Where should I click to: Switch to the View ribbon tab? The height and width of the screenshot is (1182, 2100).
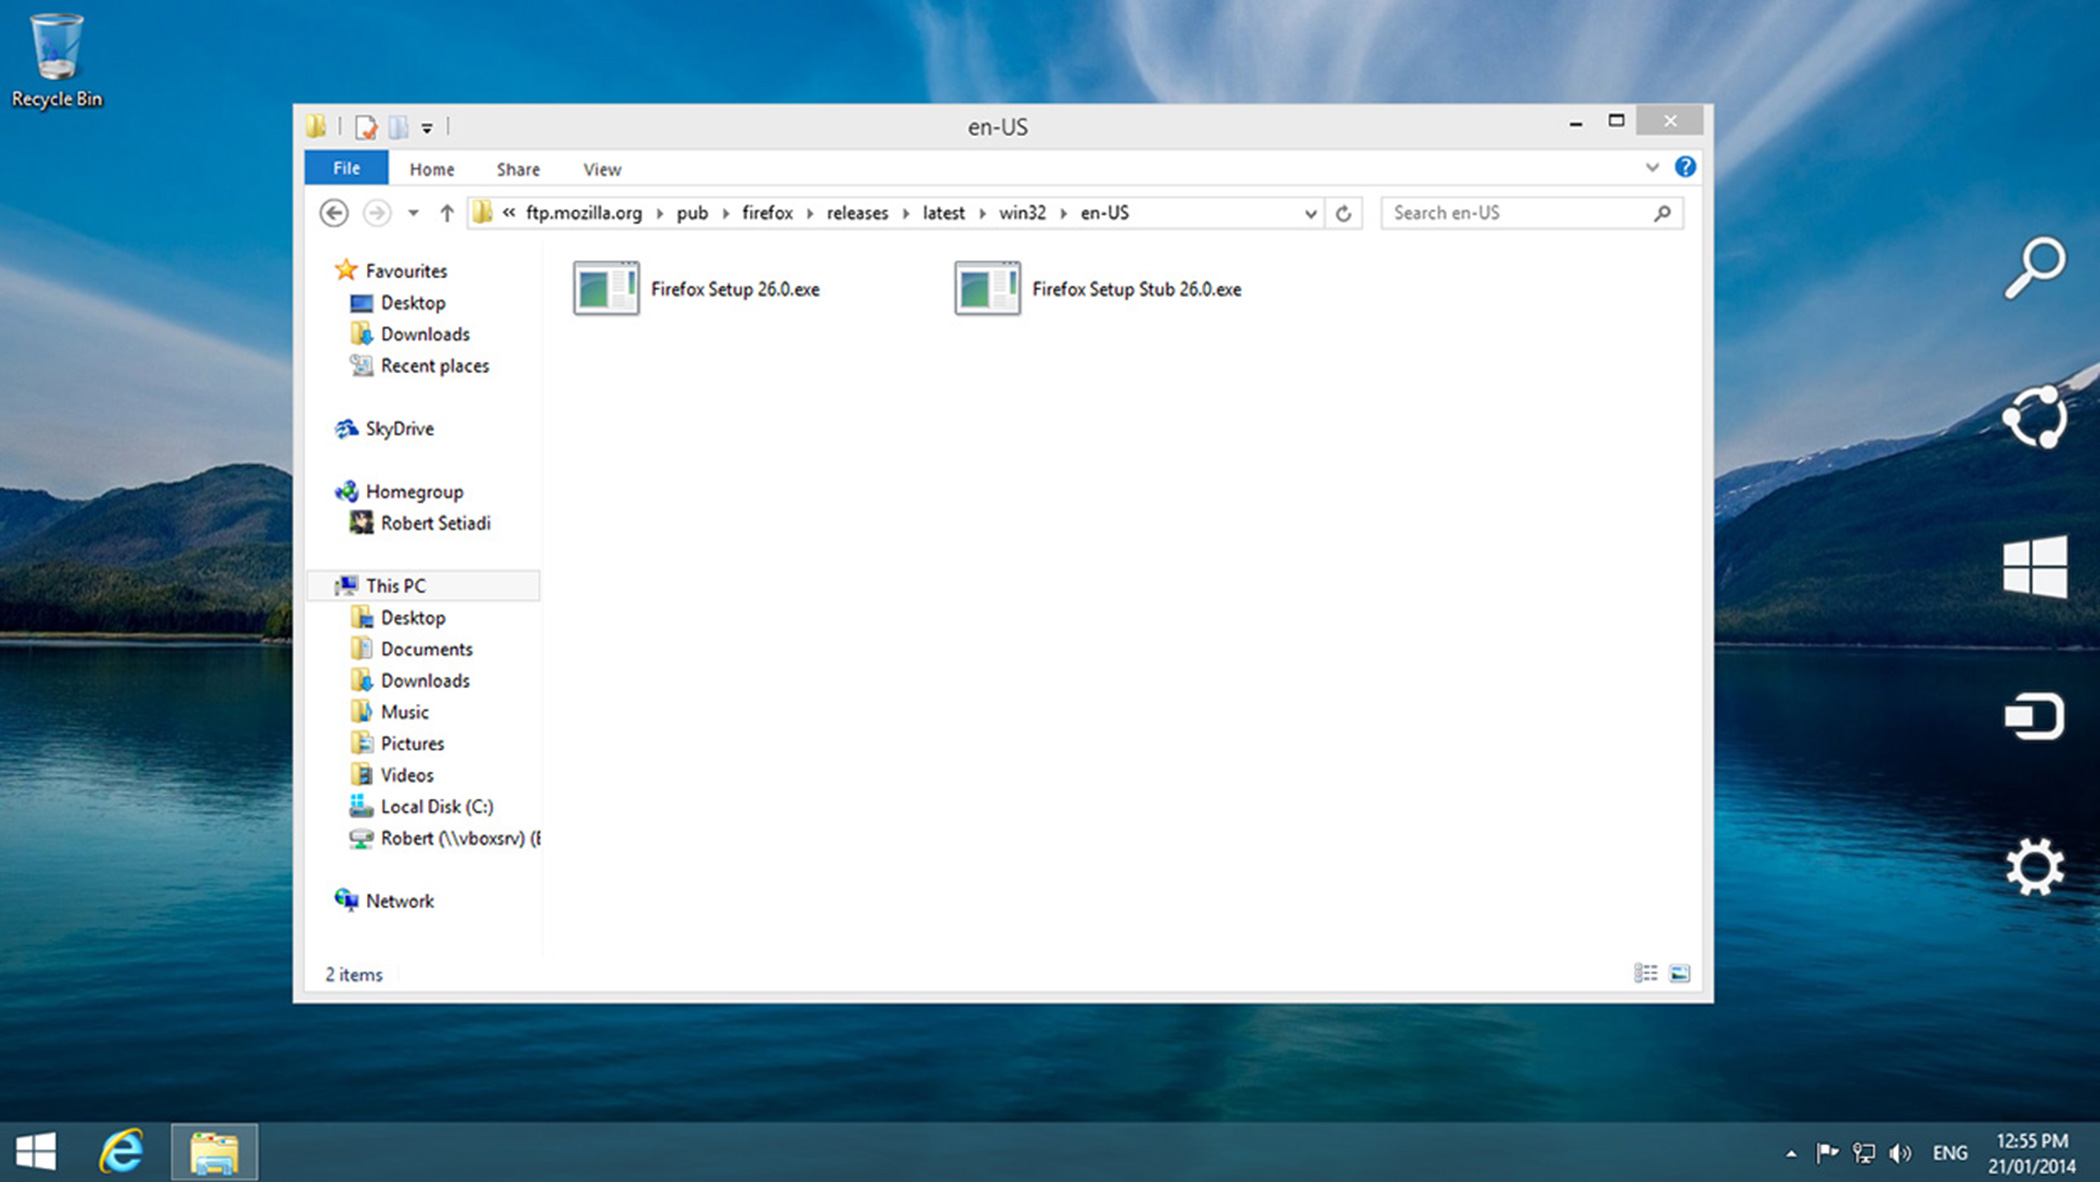coord(602,169)
